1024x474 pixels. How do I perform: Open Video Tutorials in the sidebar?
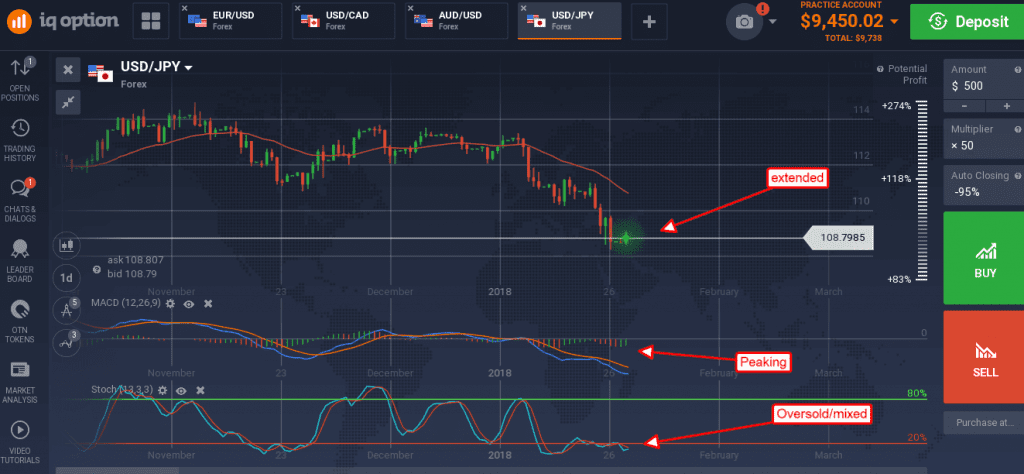(20, 442)
